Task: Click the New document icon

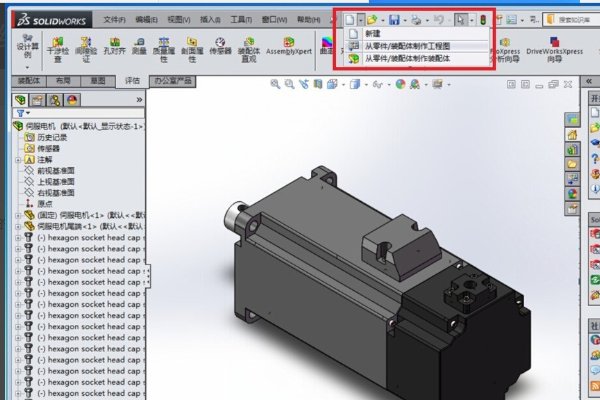Action: 349,20
